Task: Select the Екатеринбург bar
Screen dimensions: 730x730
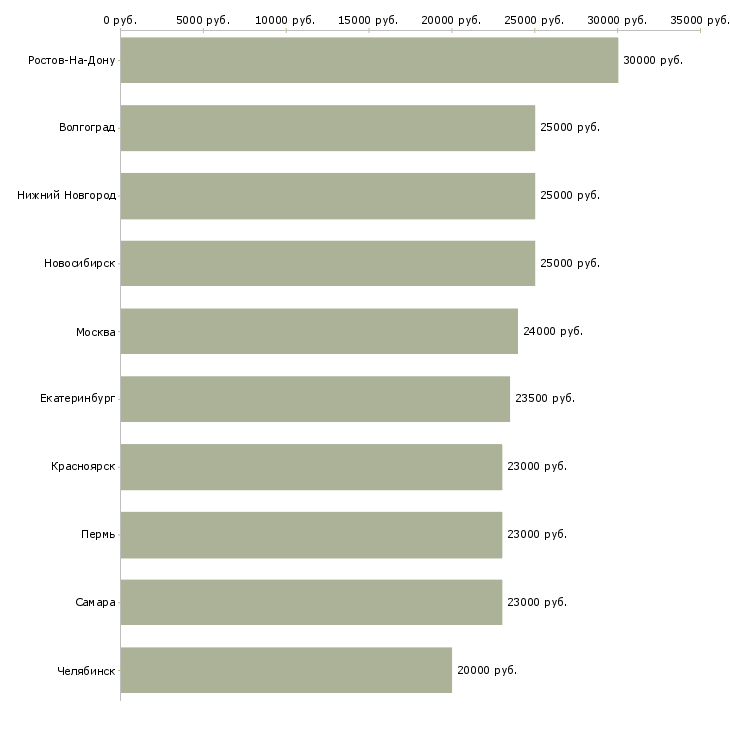Action: tap(315, 399)
